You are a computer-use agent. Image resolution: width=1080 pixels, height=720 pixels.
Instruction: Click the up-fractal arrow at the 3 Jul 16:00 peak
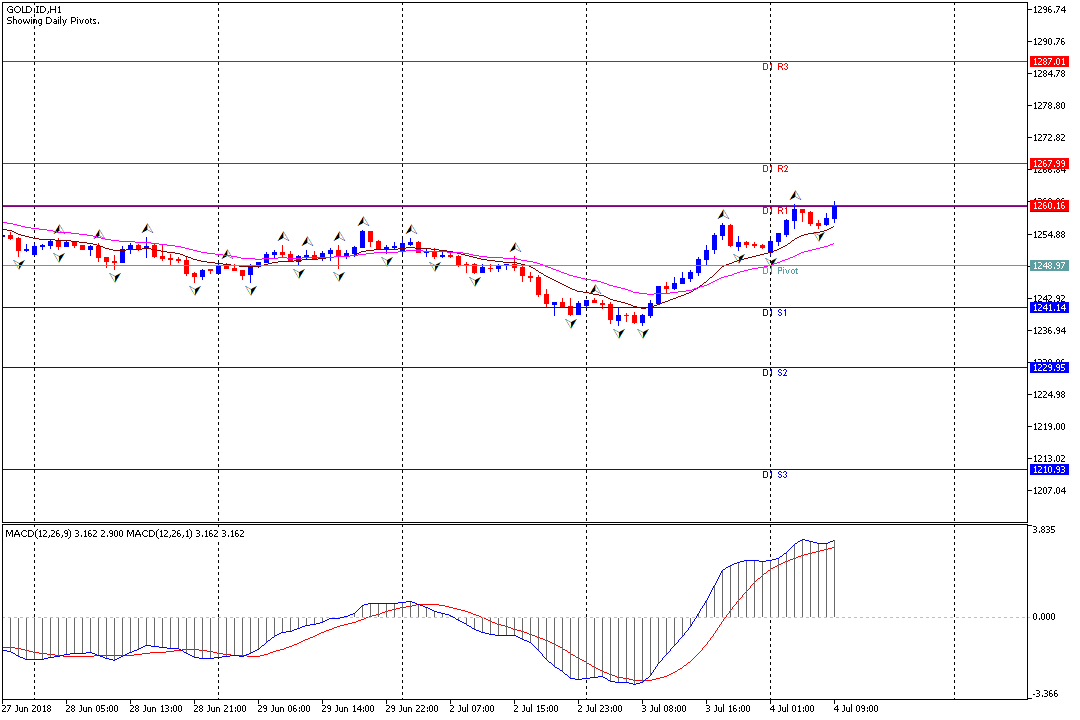pyautogui.click(x=722, y=214)
